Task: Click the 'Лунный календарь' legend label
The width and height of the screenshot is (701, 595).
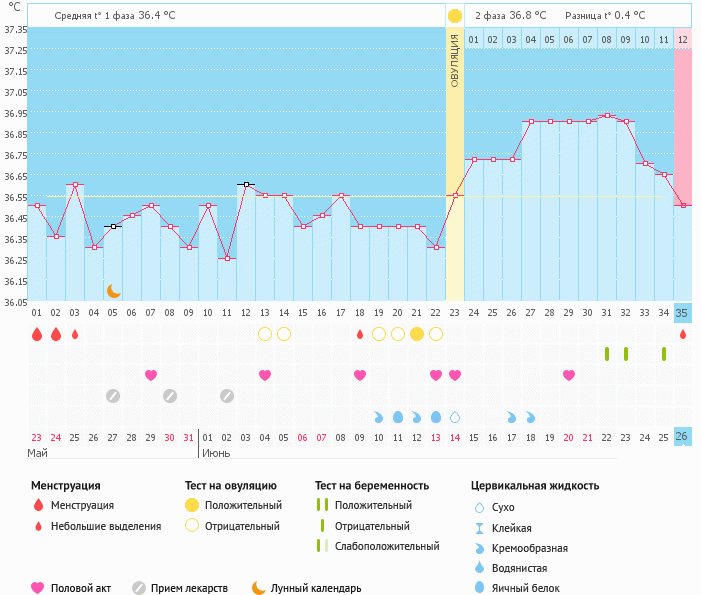Action: [318, 588]
